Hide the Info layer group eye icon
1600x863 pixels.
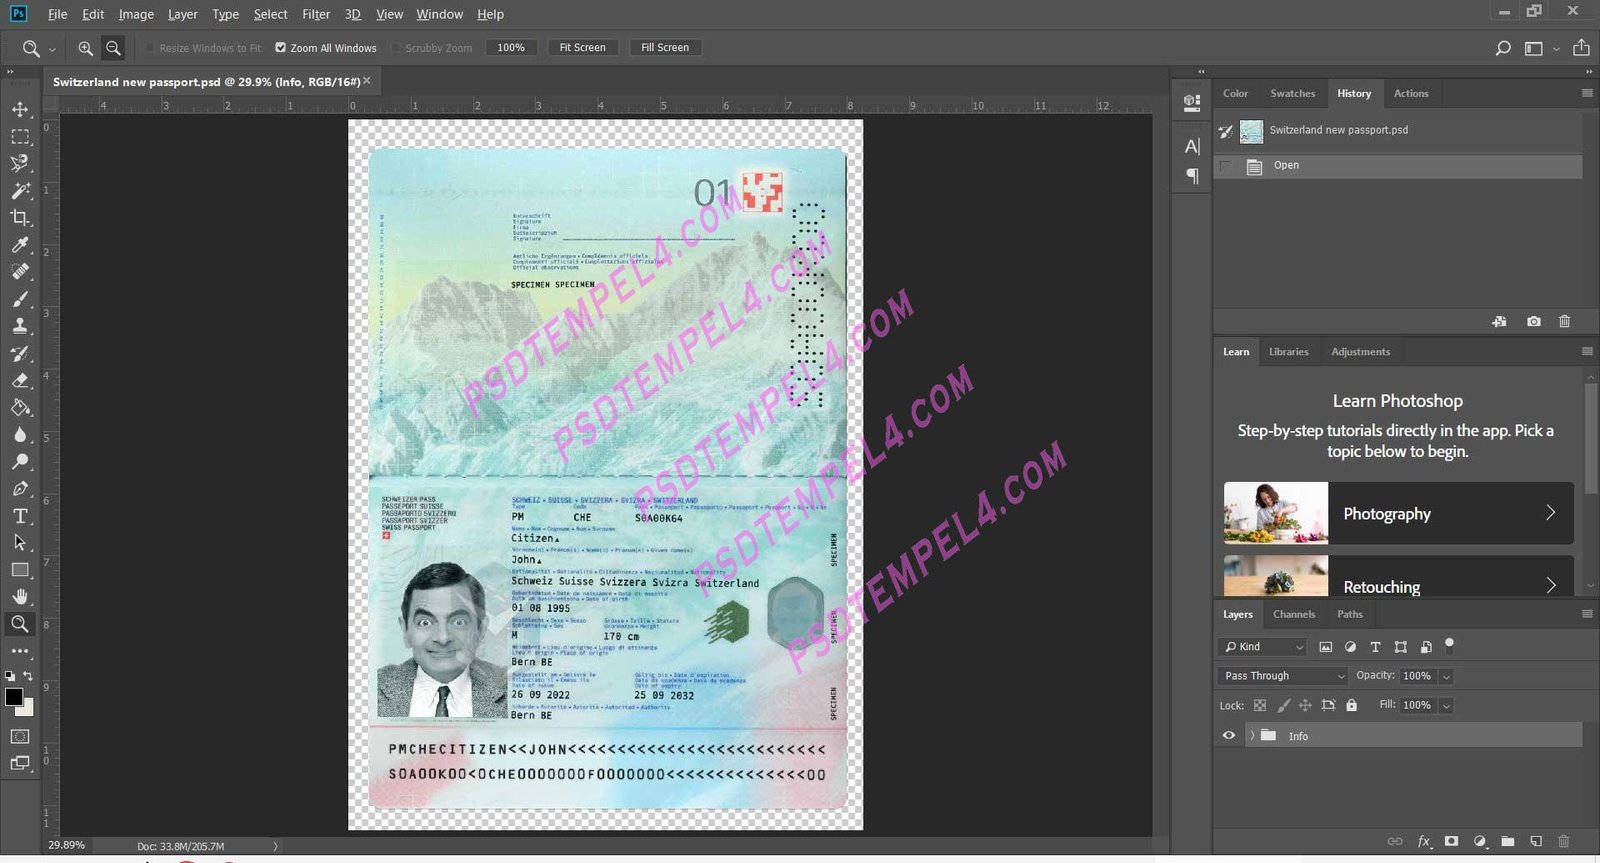(1229, 735)
